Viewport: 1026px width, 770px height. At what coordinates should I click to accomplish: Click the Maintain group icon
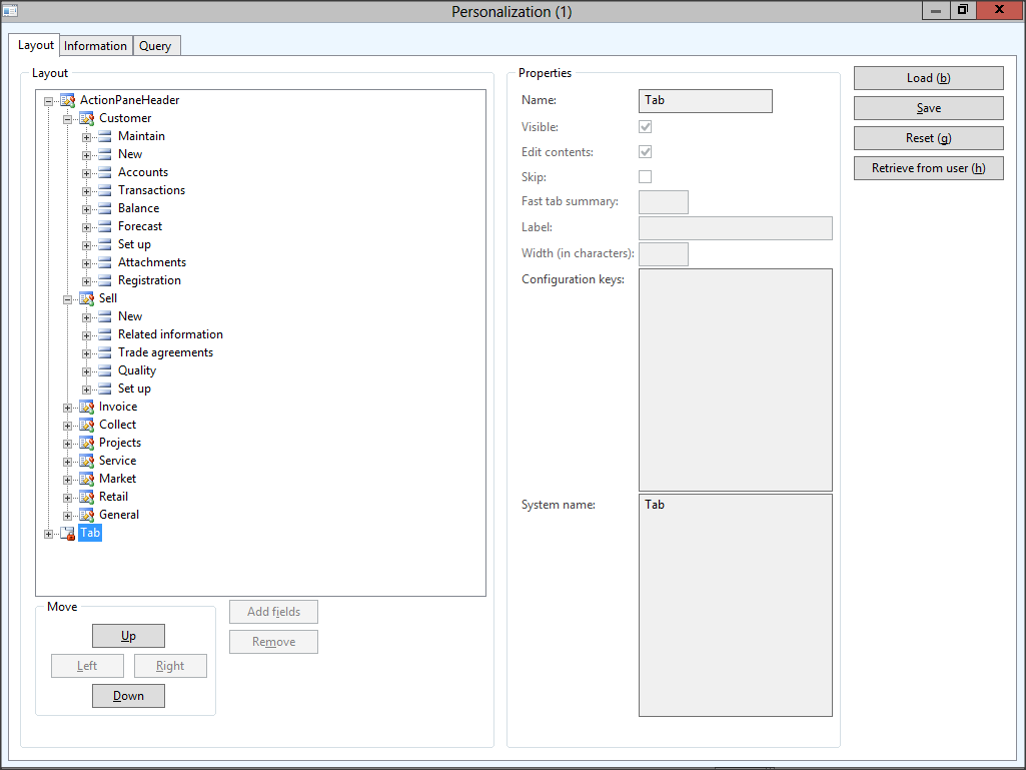[x=105, y=136]
